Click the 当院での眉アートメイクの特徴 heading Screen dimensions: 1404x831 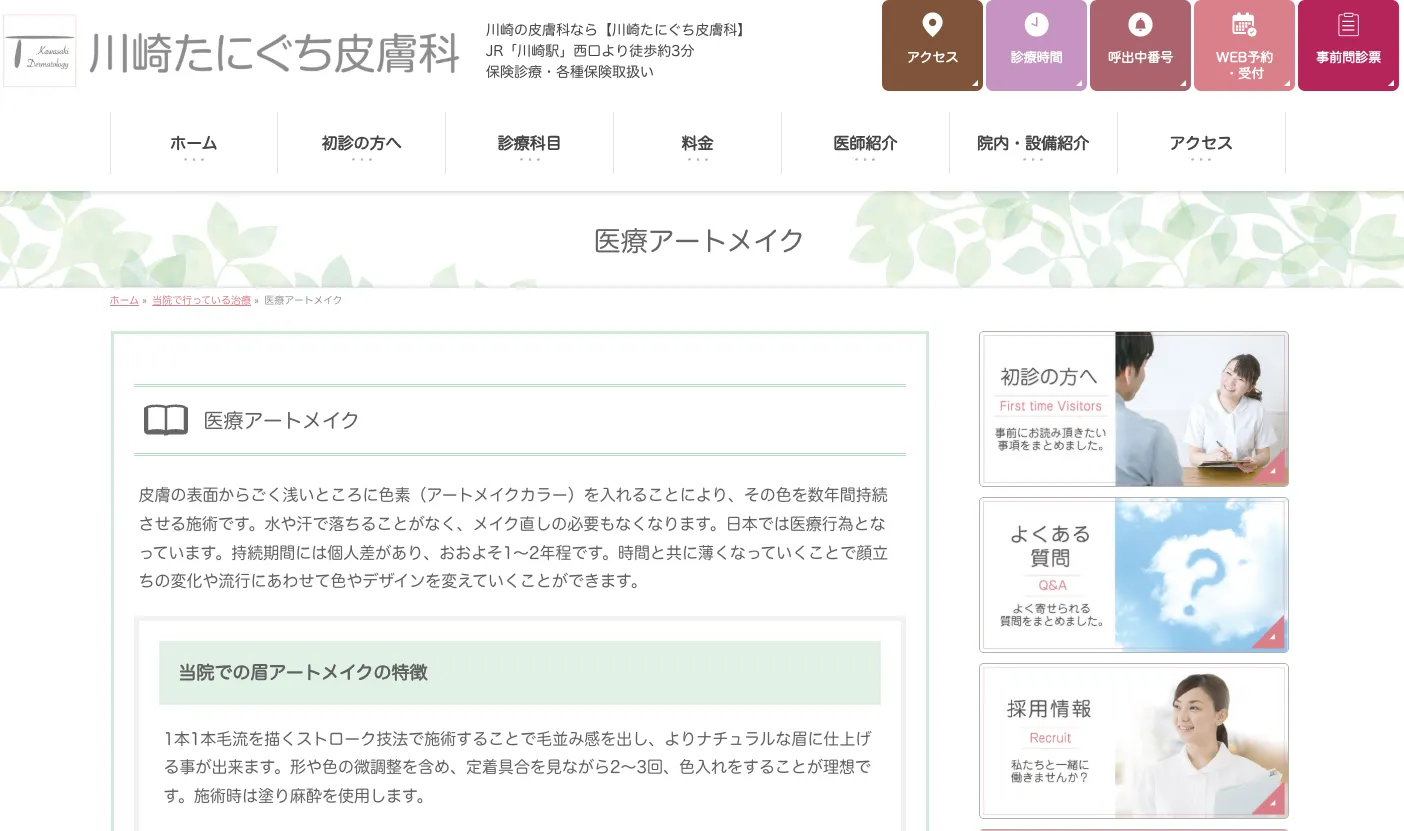(303, 672)
